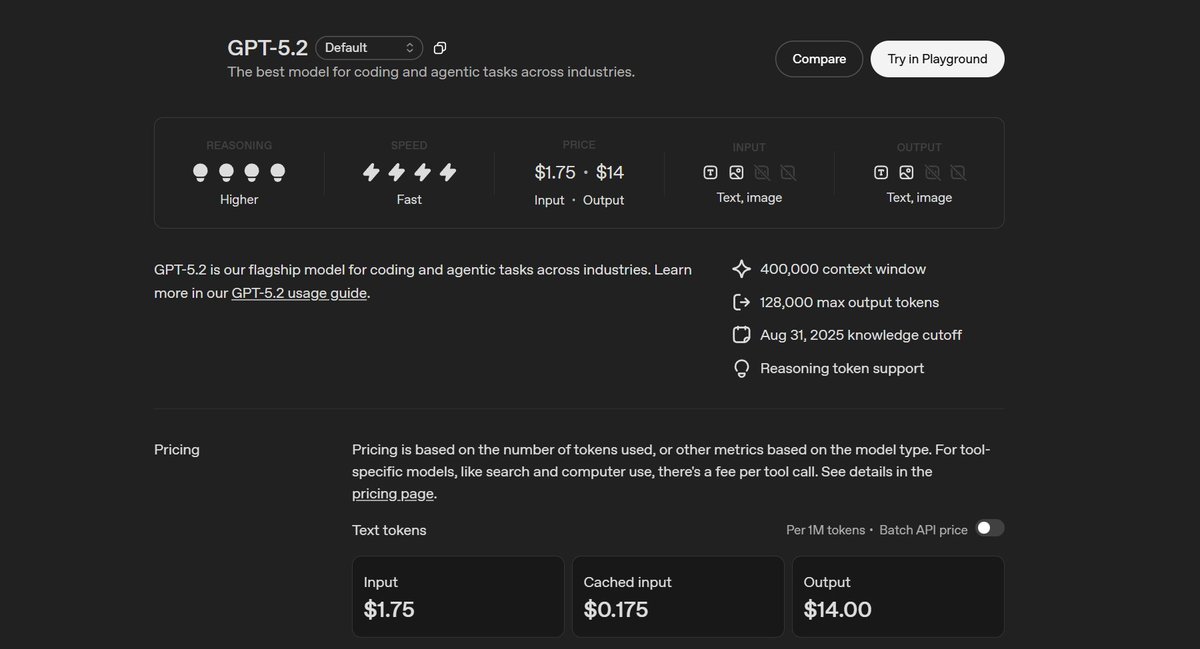This screenshot has width=1200, height=649.
Task: Click the context window sparkle icon
Action: 741,269
